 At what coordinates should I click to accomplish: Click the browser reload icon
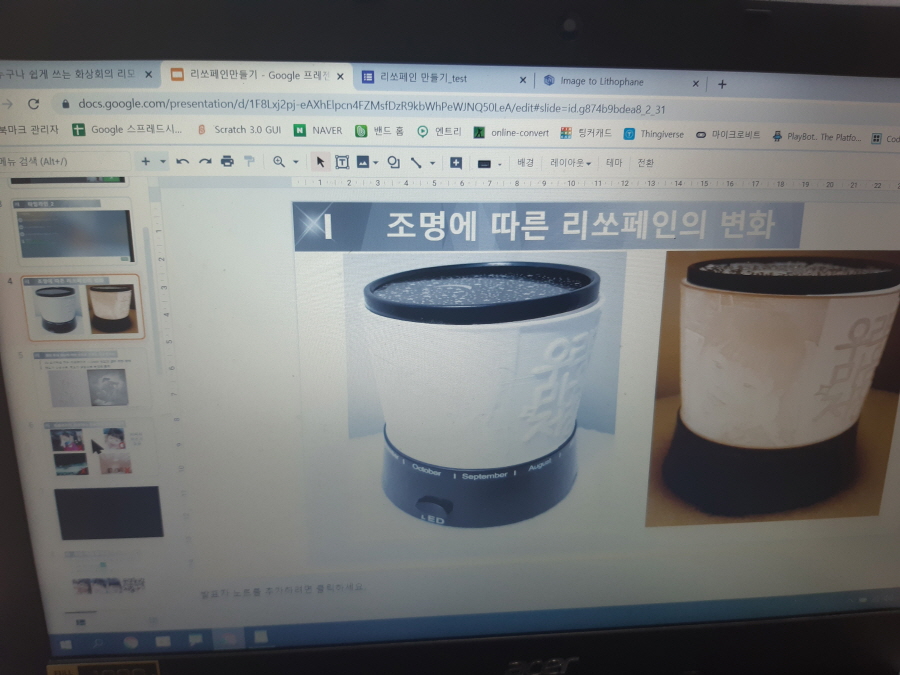click(x=34, y=103)
